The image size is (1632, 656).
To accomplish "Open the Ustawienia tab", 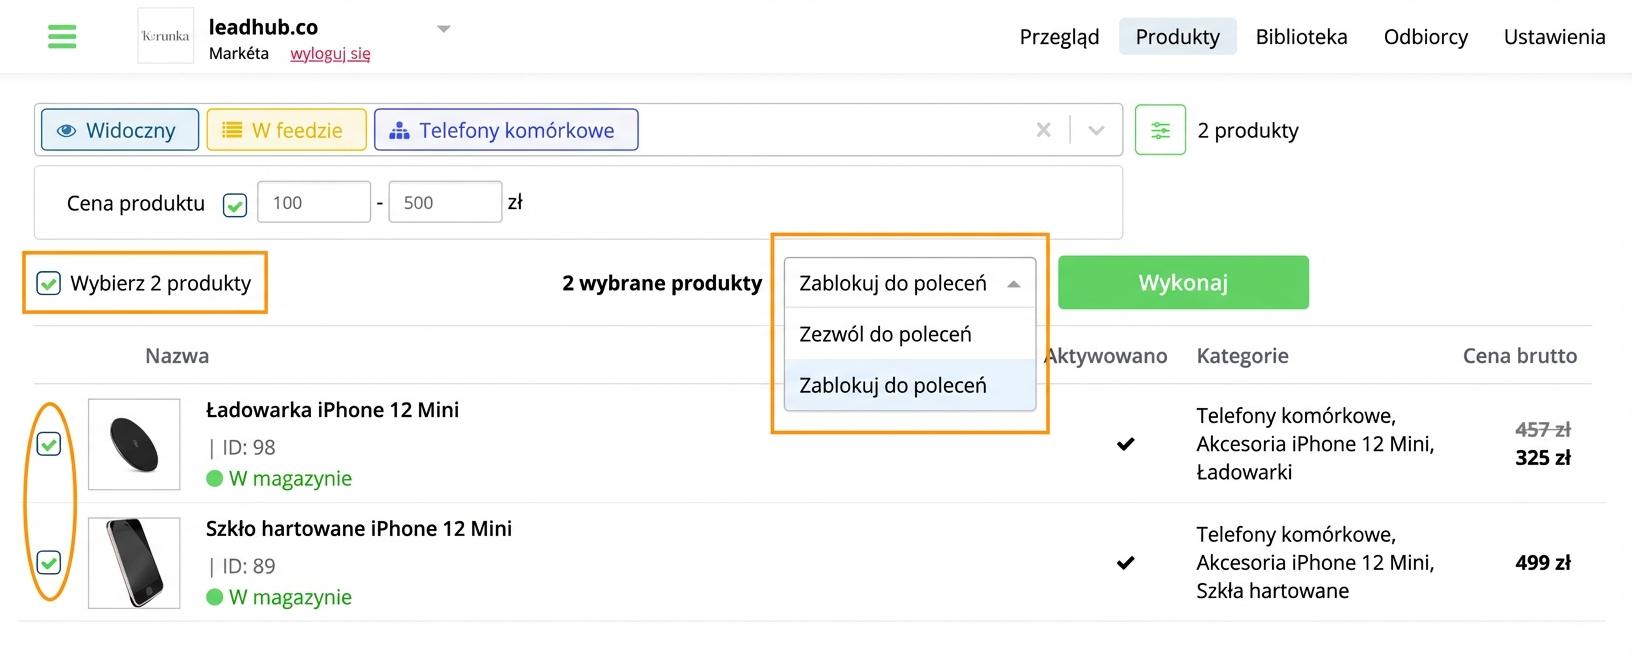I will [1554, 37].
